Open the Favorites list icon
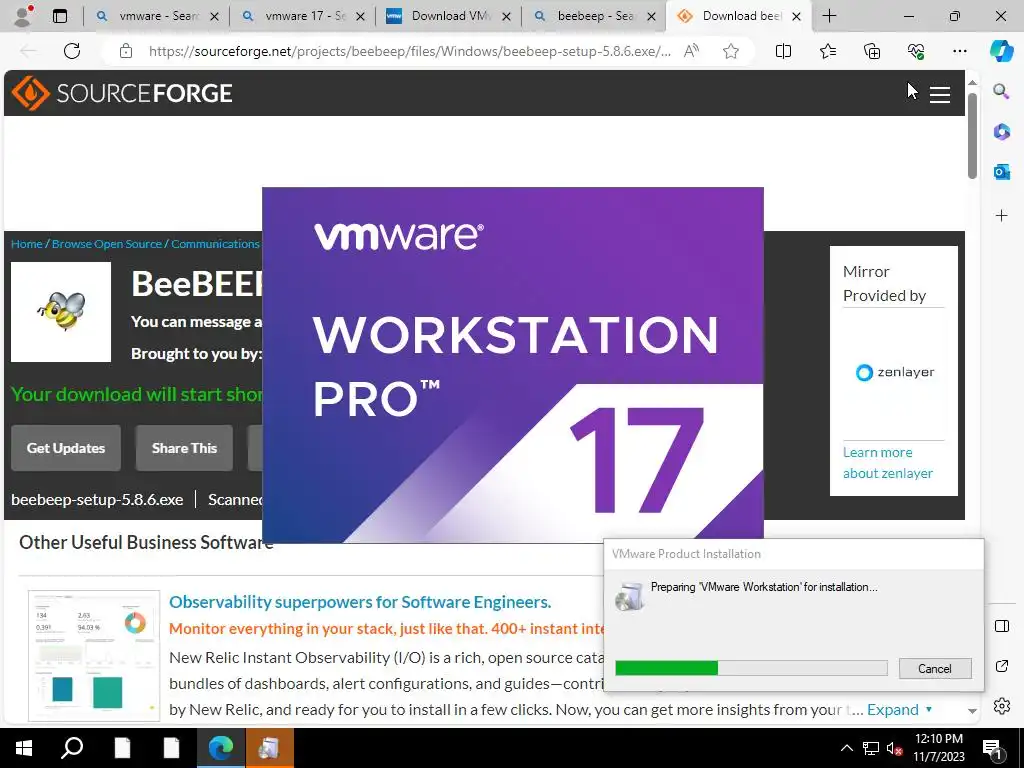The image size is (1024, 768). [827, 51]
